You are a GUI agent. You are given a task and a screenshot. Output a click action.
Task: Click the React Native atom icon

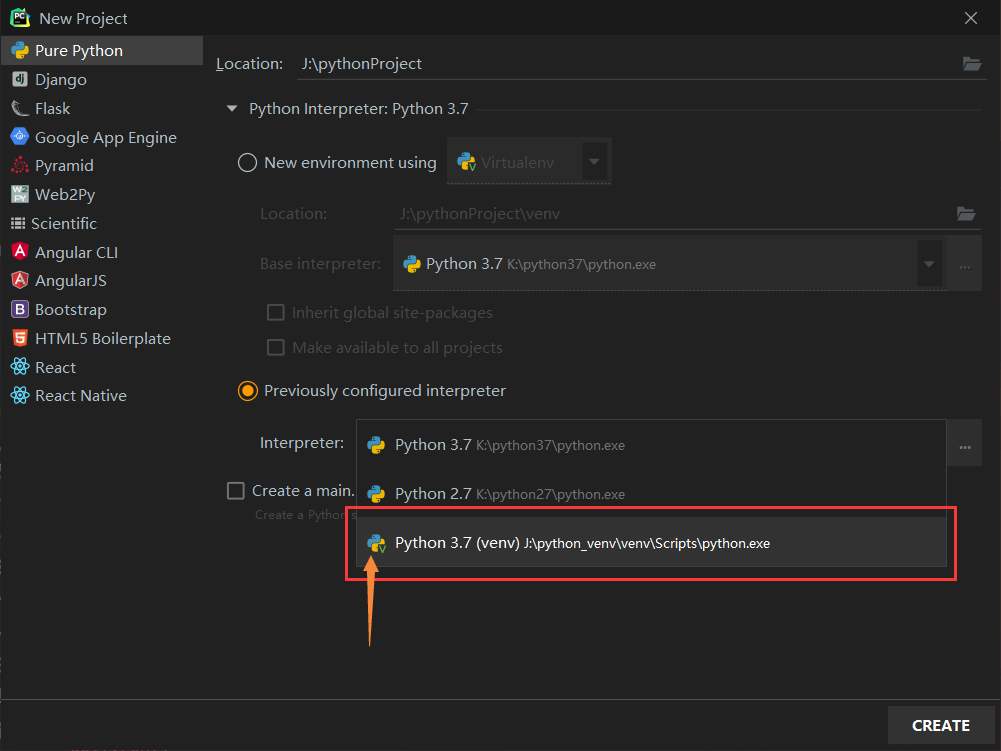click(x=20, y=395)
